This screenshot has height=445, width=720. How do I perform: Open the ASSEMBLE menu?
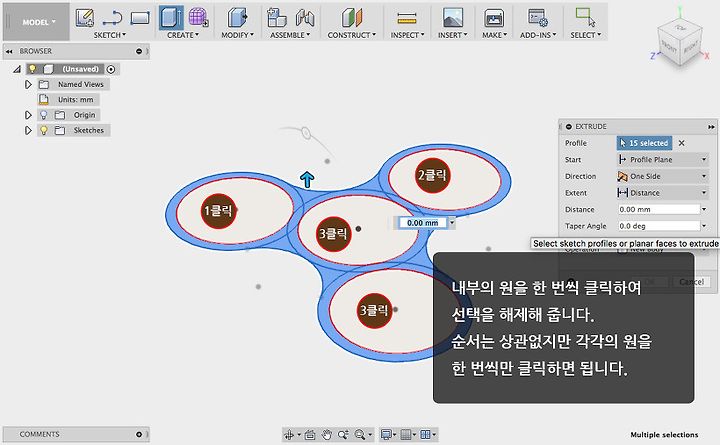[290, 35]
